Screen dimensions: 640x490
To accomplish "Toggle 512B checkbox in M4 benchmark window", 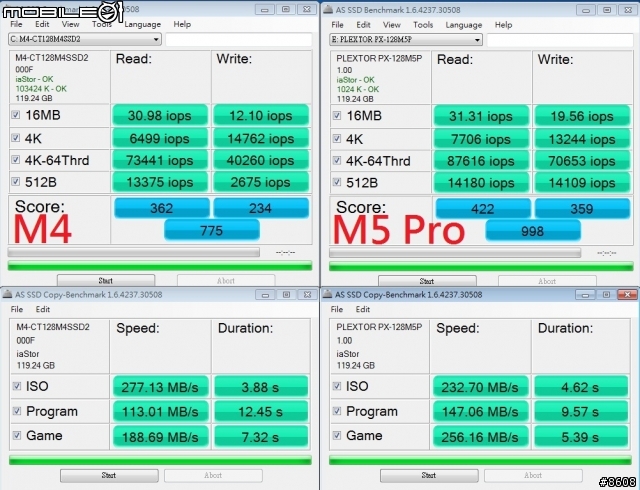I will (x=16, y=181).
